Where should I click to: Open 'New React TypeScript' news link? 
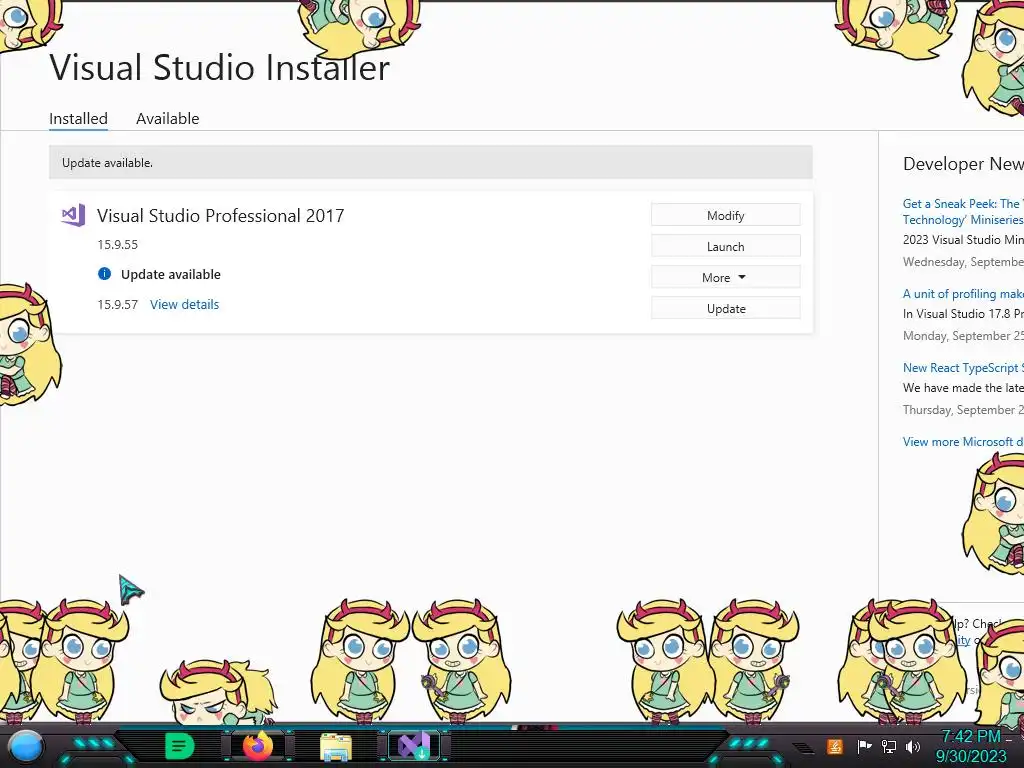(x=963, y=368)
